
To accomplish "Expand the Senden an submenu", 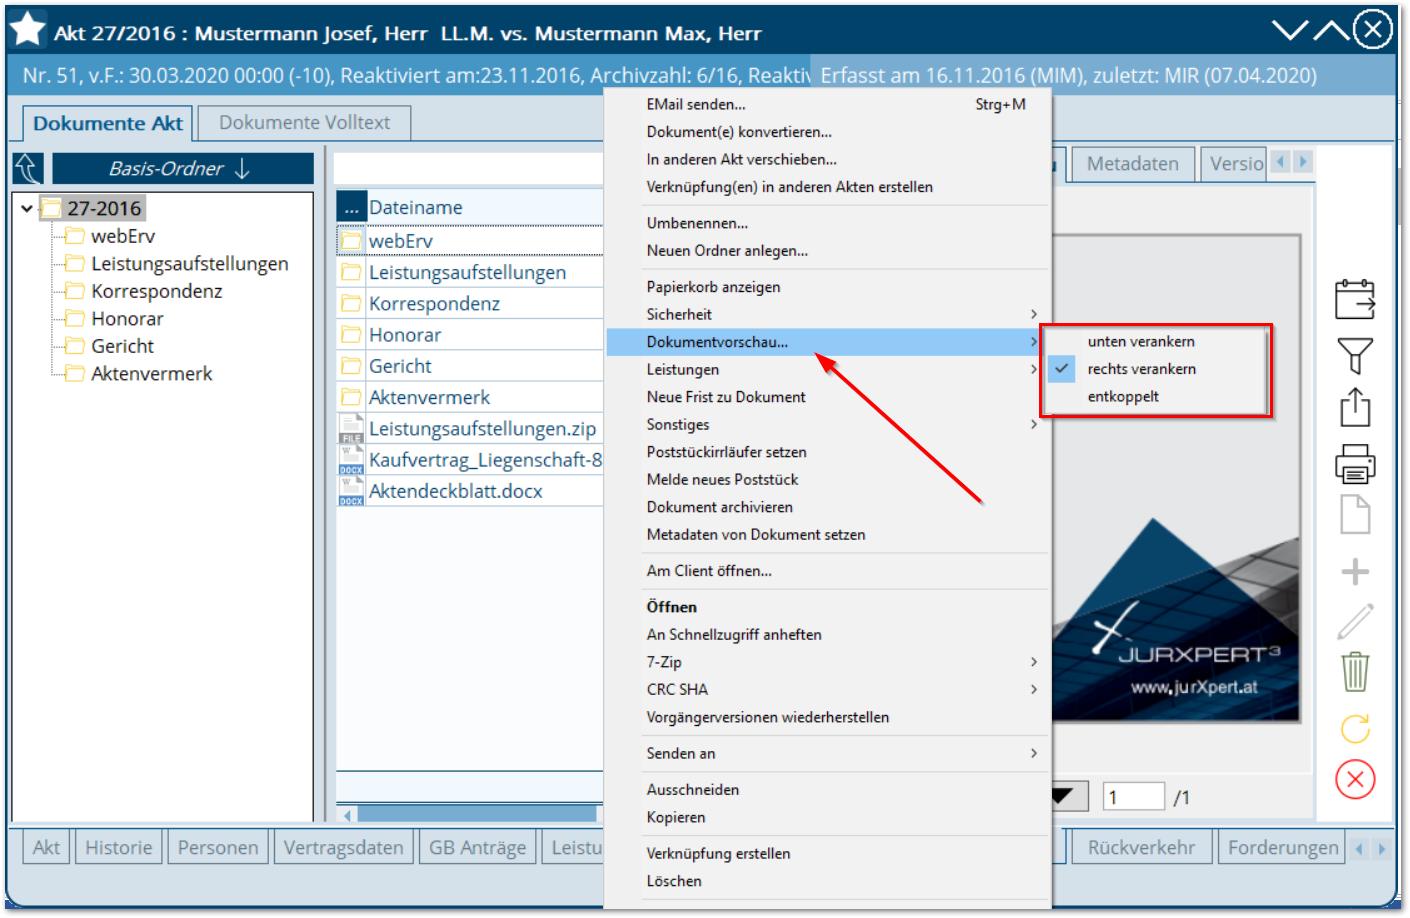I will [x=827, y=754].
